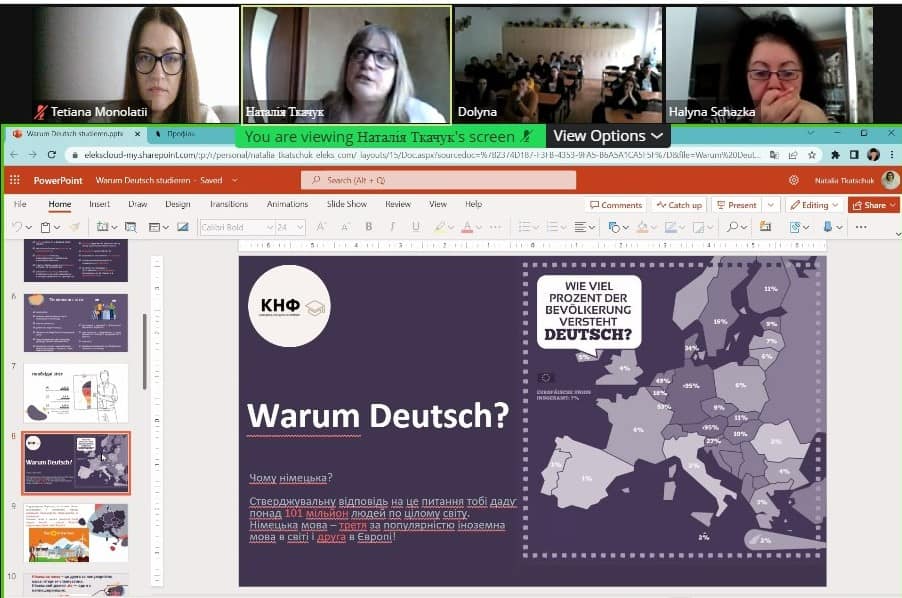Expand Zoom View Options menu
The height and width of the screenshot is (598, 902).
click(608, 136)
